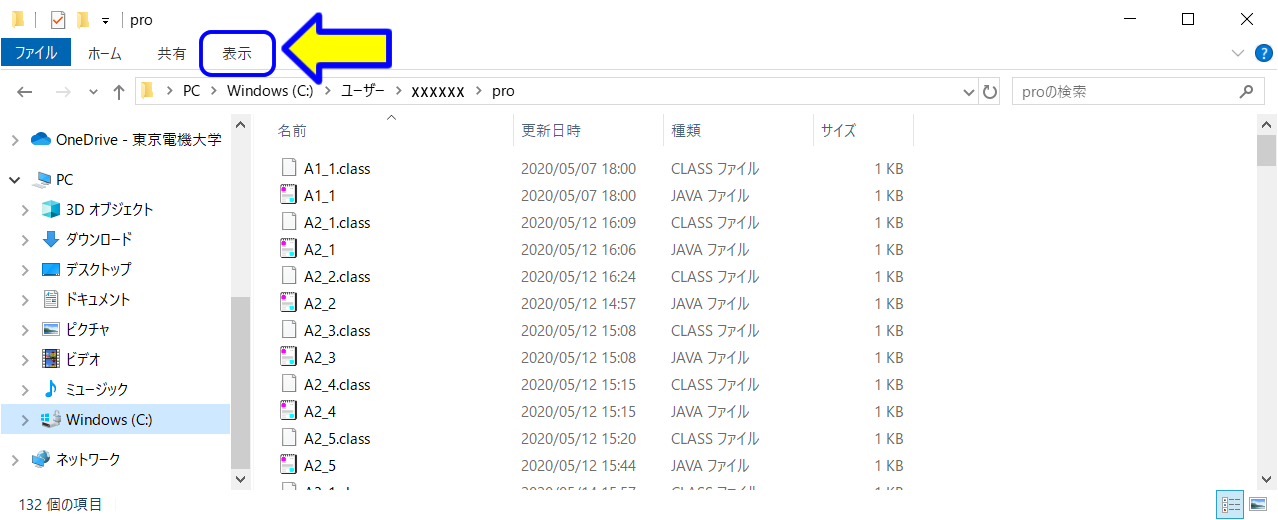Click the ユーザー breadcrumb in address bar

[362, 91]
